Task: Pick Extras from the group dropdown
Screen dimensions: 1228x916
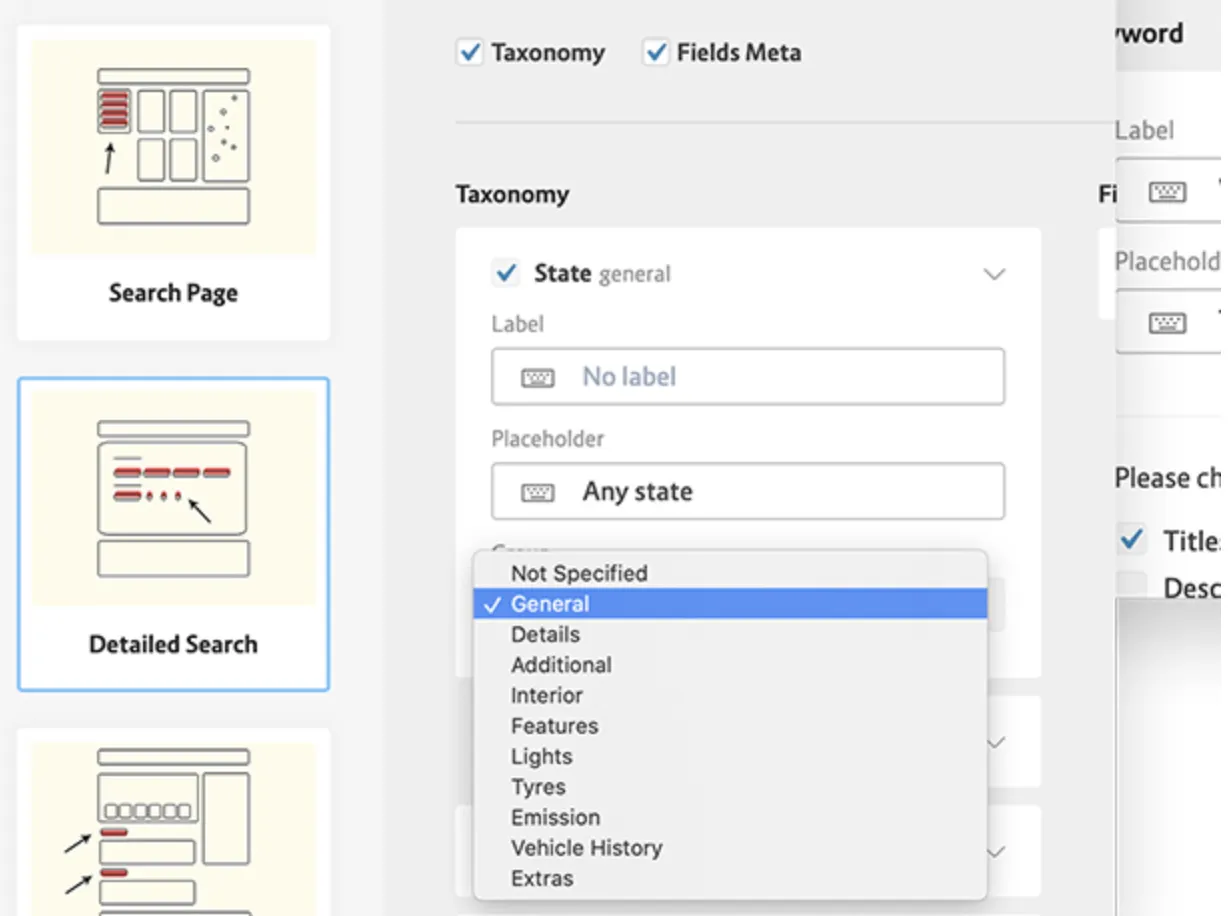Action: coord(730,878)
